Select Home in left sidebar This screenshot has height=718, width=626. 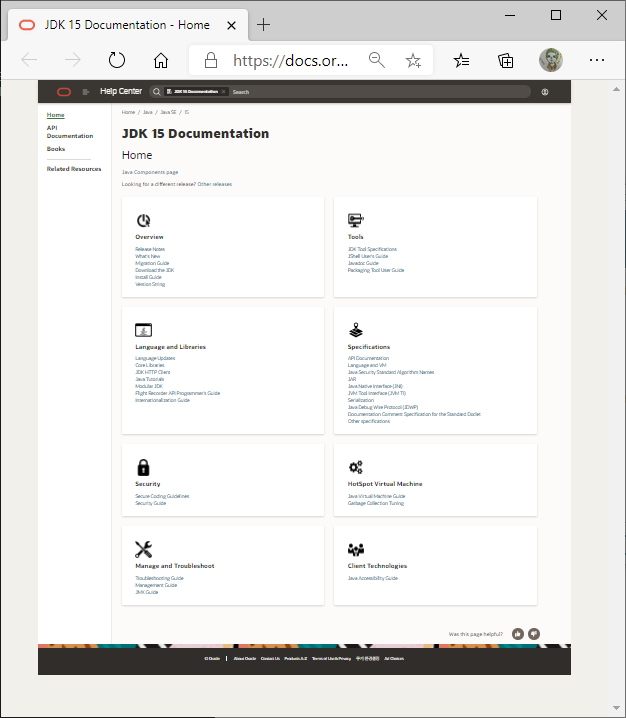click(55, 115)
